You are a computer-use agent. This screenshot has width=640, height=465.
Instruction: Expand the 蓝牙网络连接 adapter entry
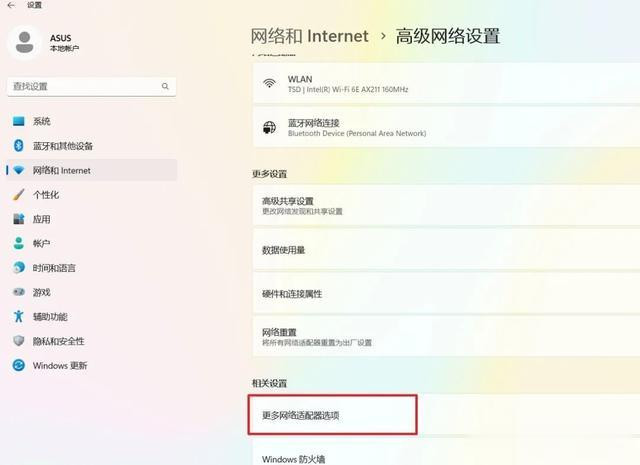(x=447, y=127)
